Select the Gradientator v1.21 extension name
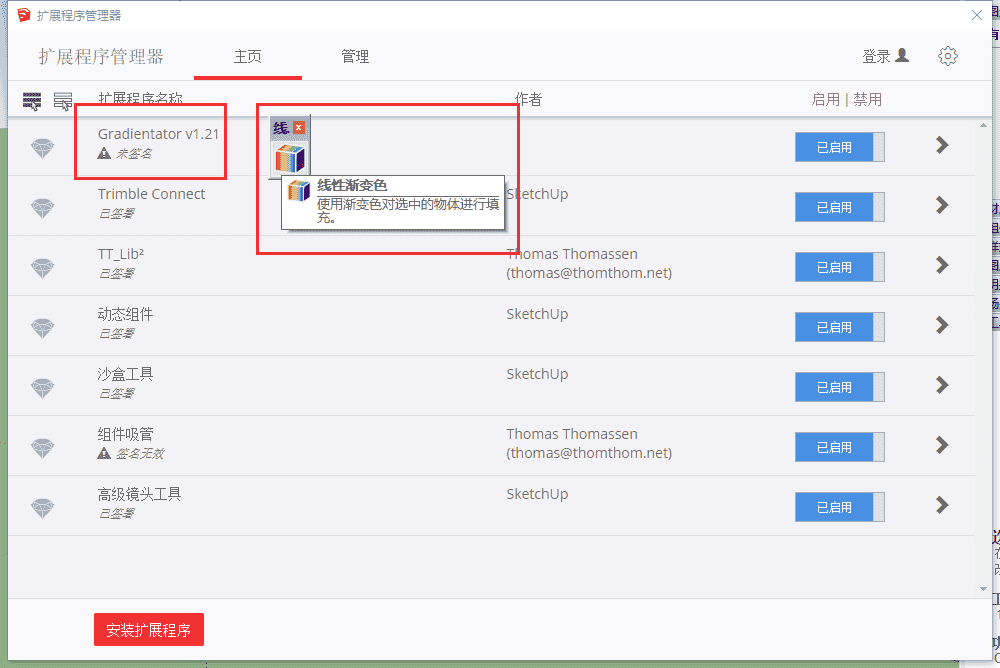Image resolution: width=1000 pixels, height=668 pixels. click(158, 134)
